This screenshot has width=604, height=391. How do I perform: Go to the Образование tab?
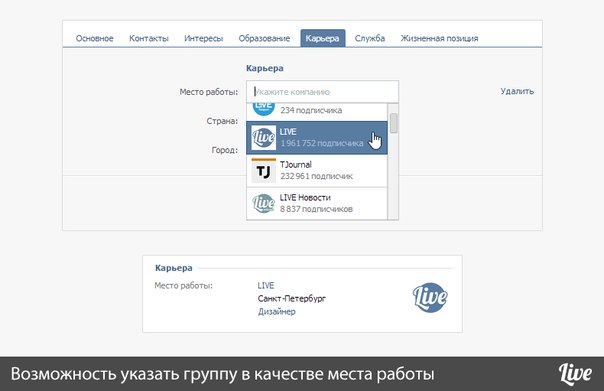pos(264,39)
